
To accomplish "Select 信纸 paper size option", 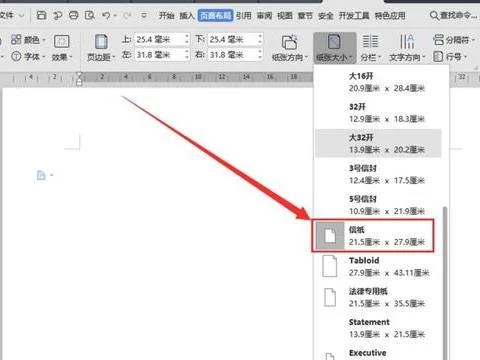I will pyautogui.click(x=373, y=236).
